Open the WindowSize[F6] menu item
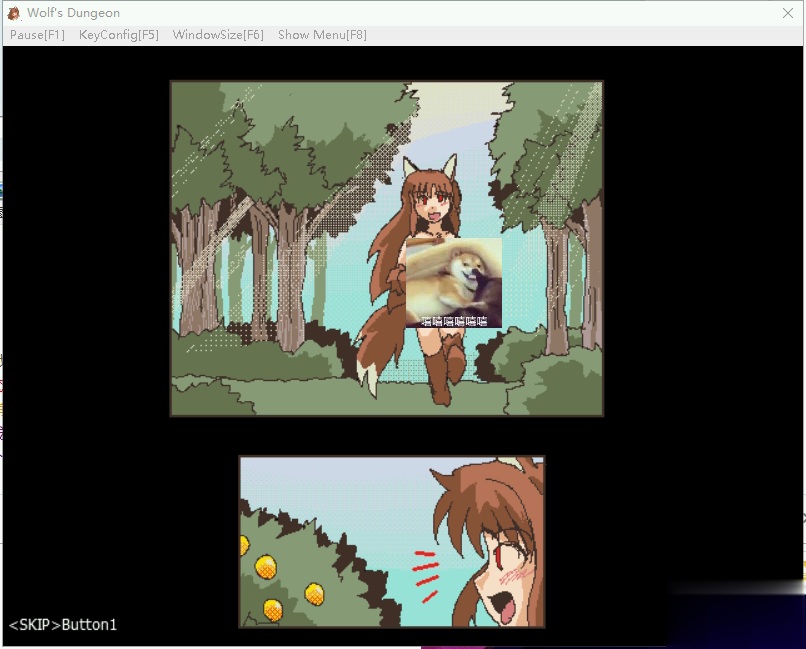This screenshot has width=806, height=649. pyautogui.click(x=218, y=35)
